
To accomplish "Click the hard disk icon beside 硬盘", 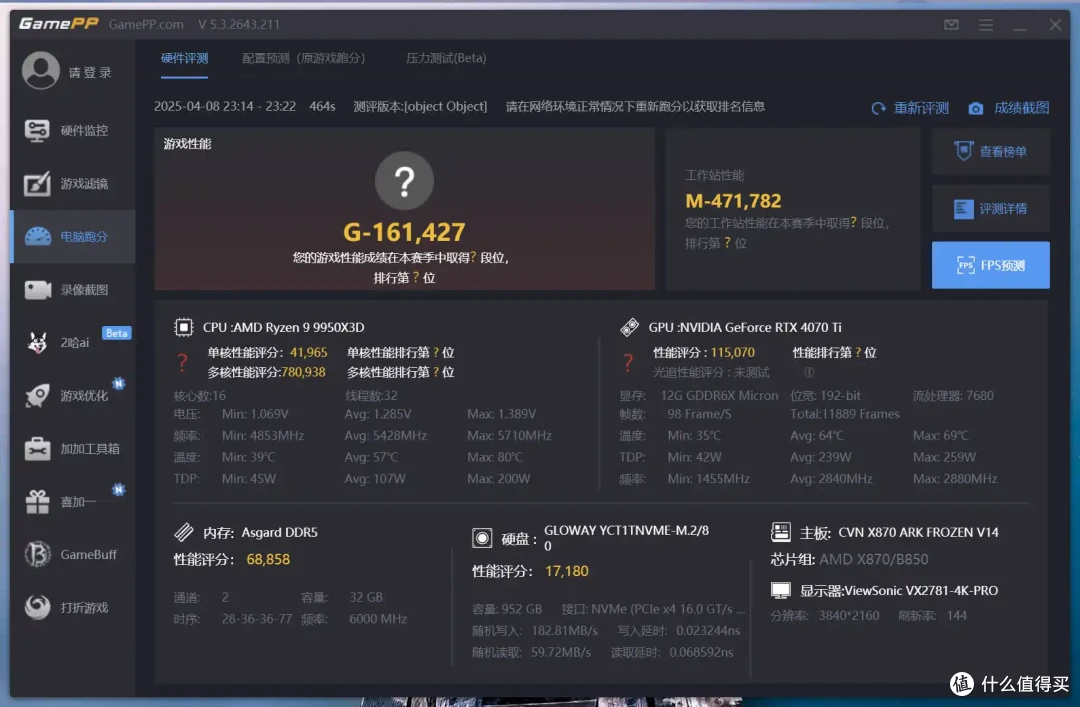I will click(x=482, y=538).
